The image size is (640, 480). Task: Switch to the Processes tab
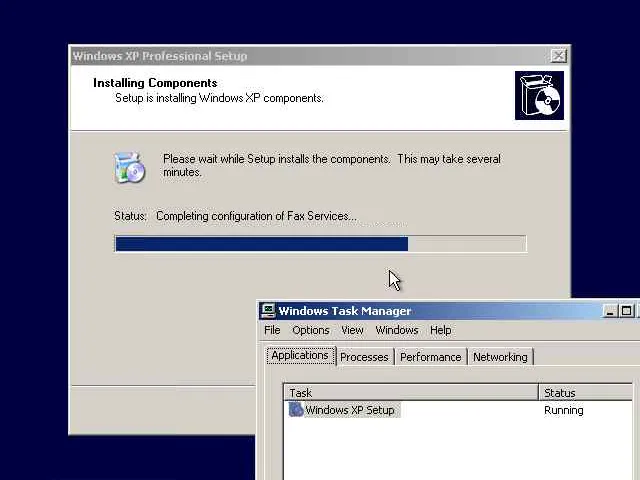pos(364,357)
